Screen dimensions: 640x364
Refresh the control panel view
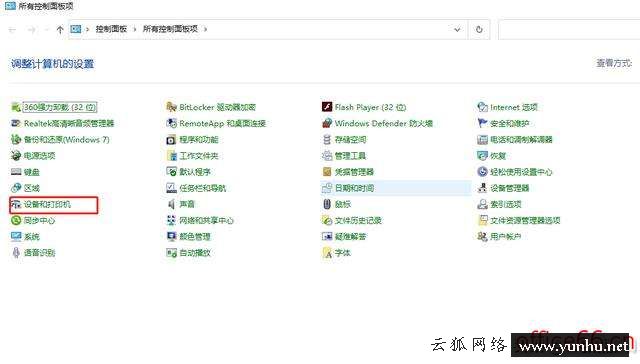pos(479,29)
